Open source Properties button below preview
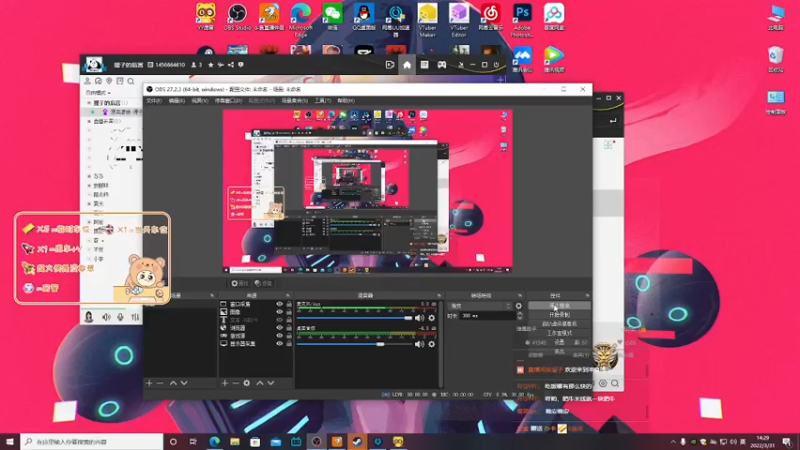The width and height of the screenshot is (800, 450). [x=239, y=283]
